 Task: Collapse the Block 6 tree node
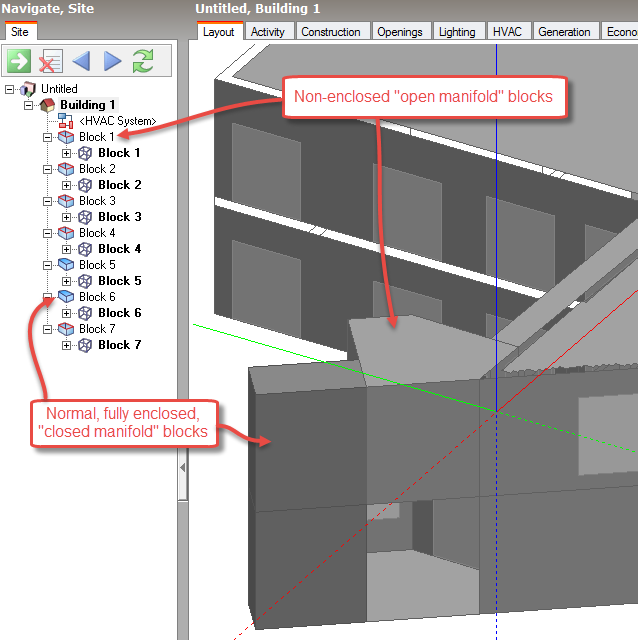pos(47,297)
